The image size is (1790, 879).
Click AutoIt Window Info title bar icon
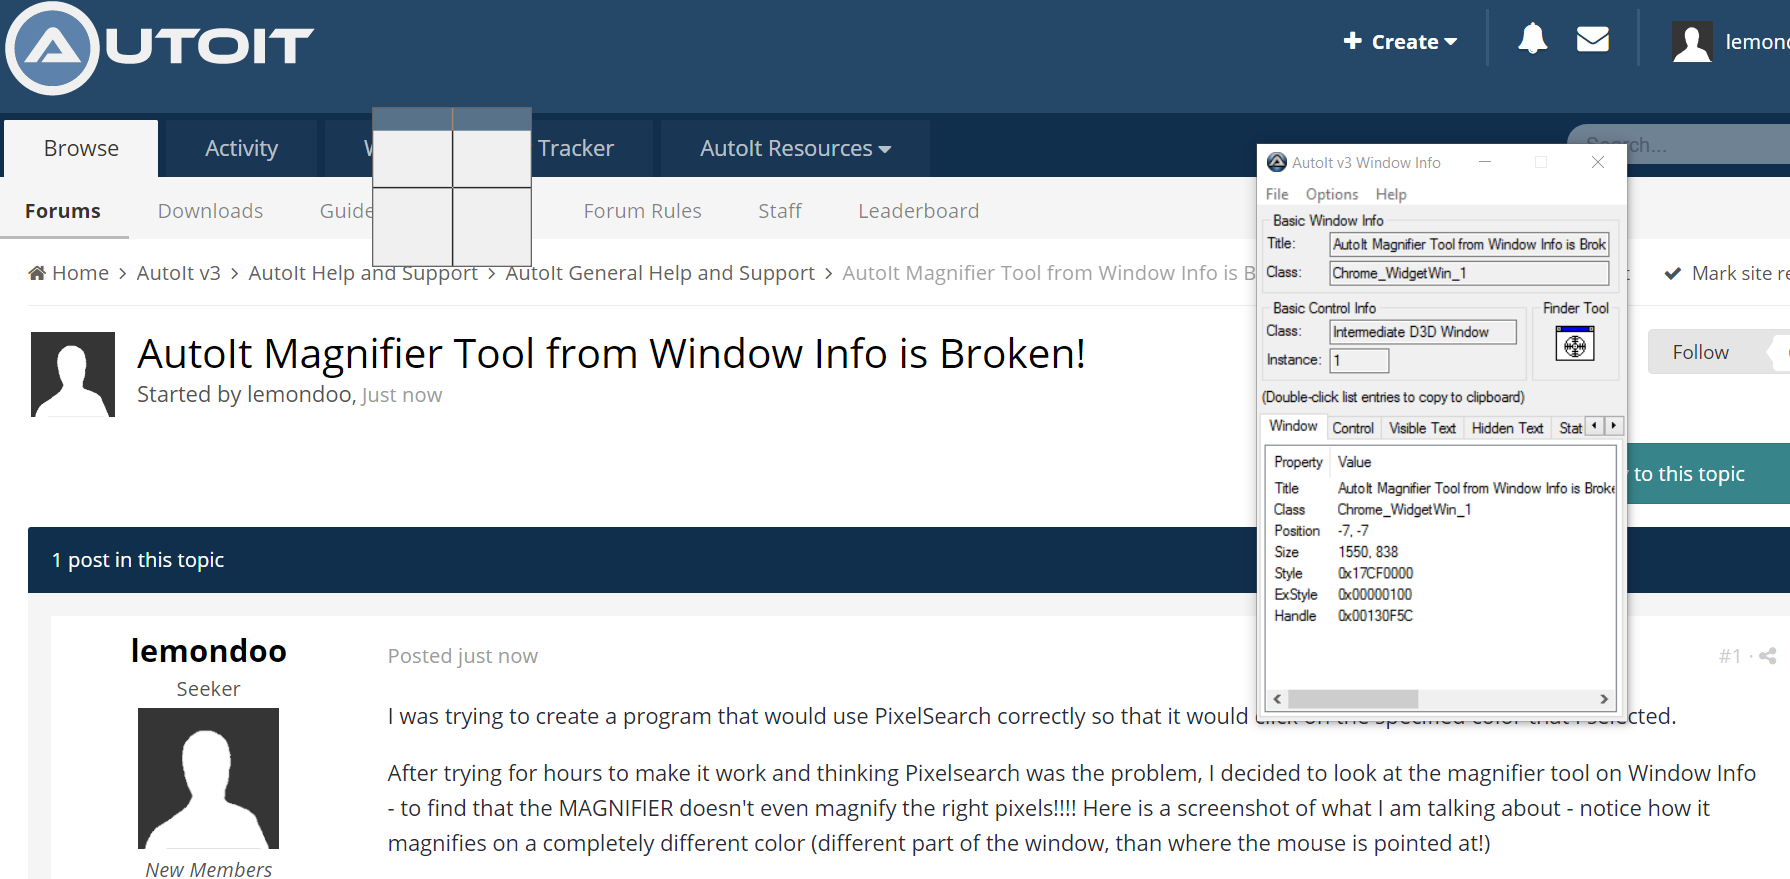click(1277, 162)
